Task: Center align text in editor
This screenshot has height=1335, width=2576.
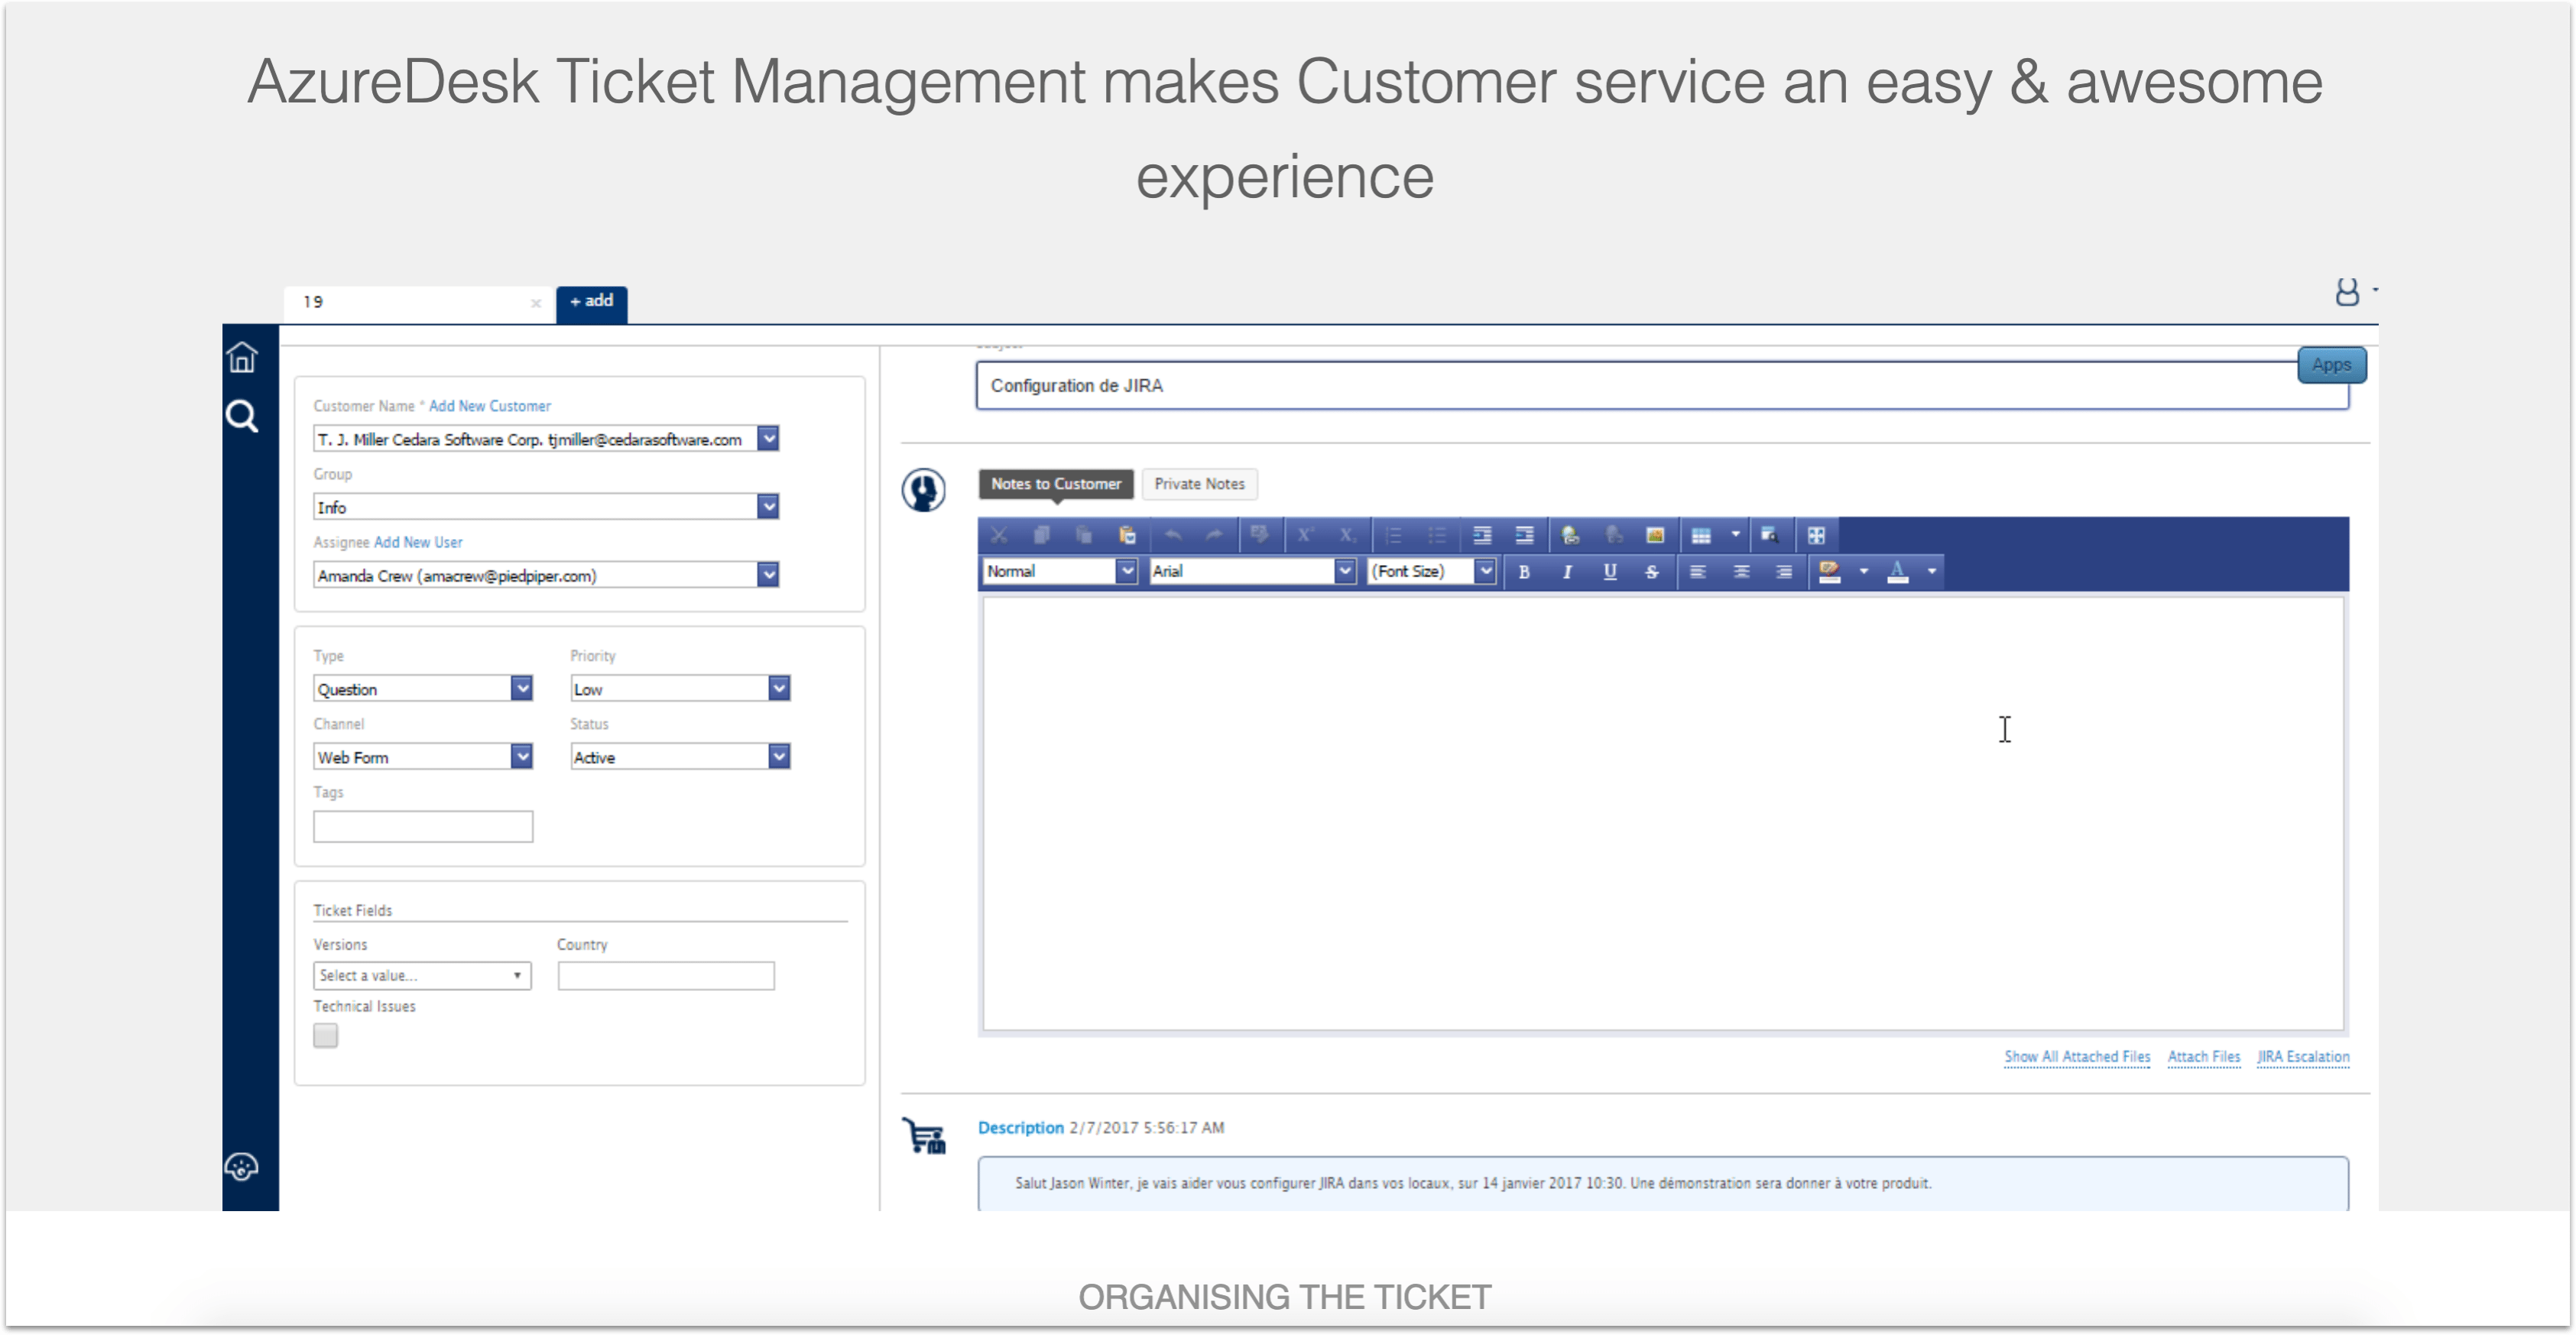Action: click(x=1741, y=571)
